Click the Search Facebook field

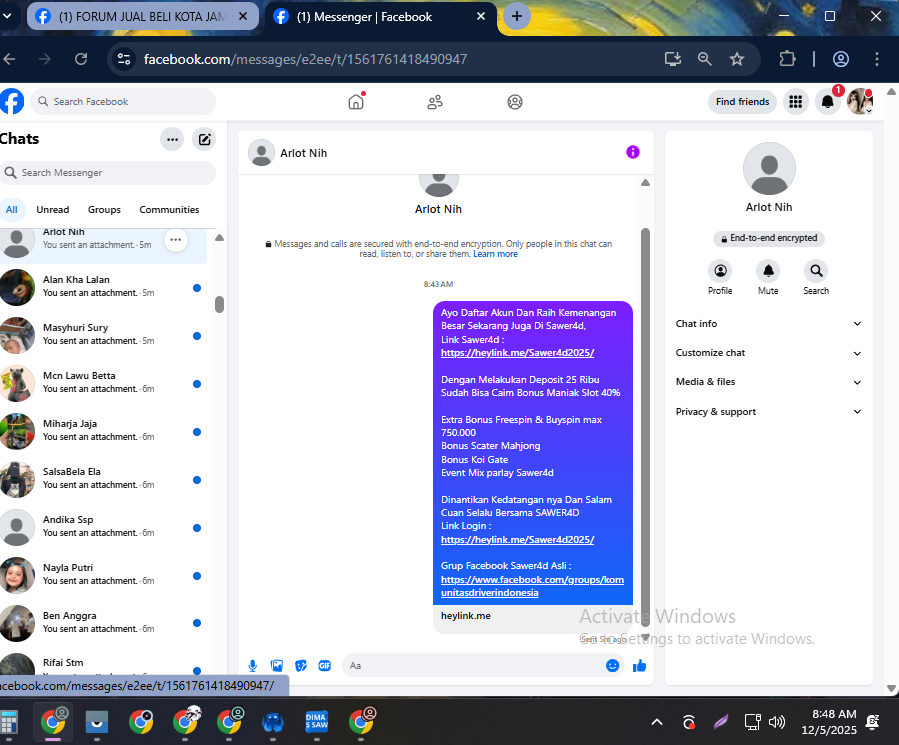click(x=123, y=102)
